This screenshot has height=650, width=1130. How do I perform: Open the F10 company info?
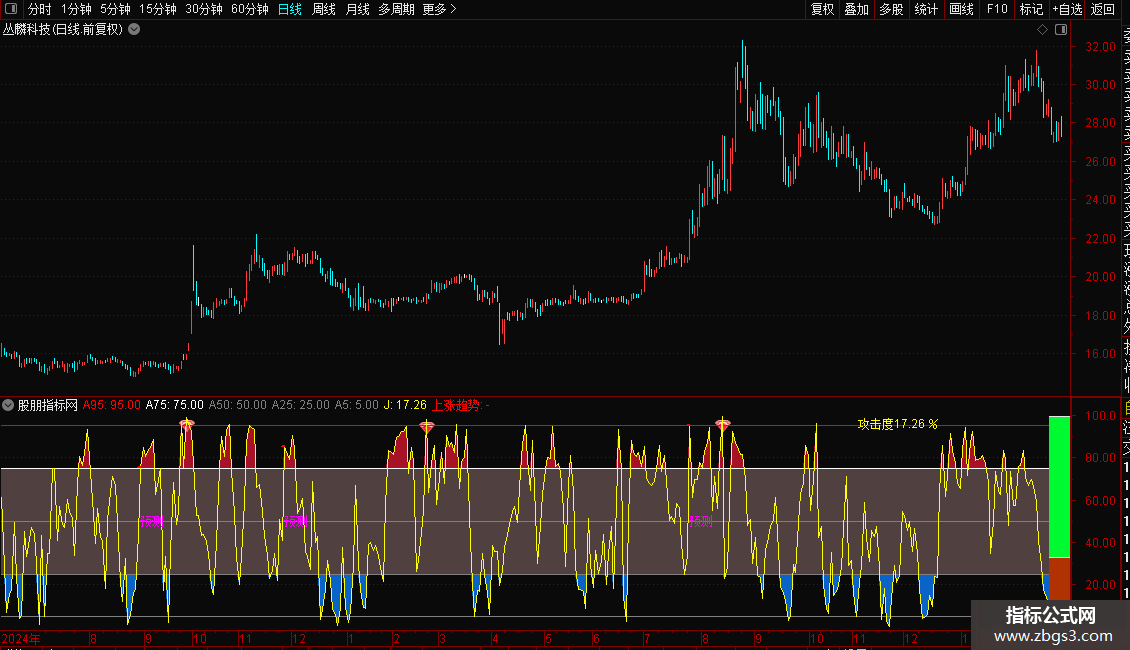click(x=997, y=9)
